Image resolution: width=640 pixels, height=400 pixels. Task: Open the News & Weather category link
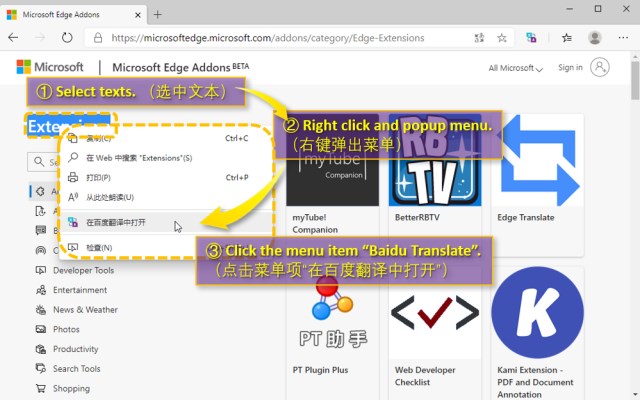coord(85,309)
